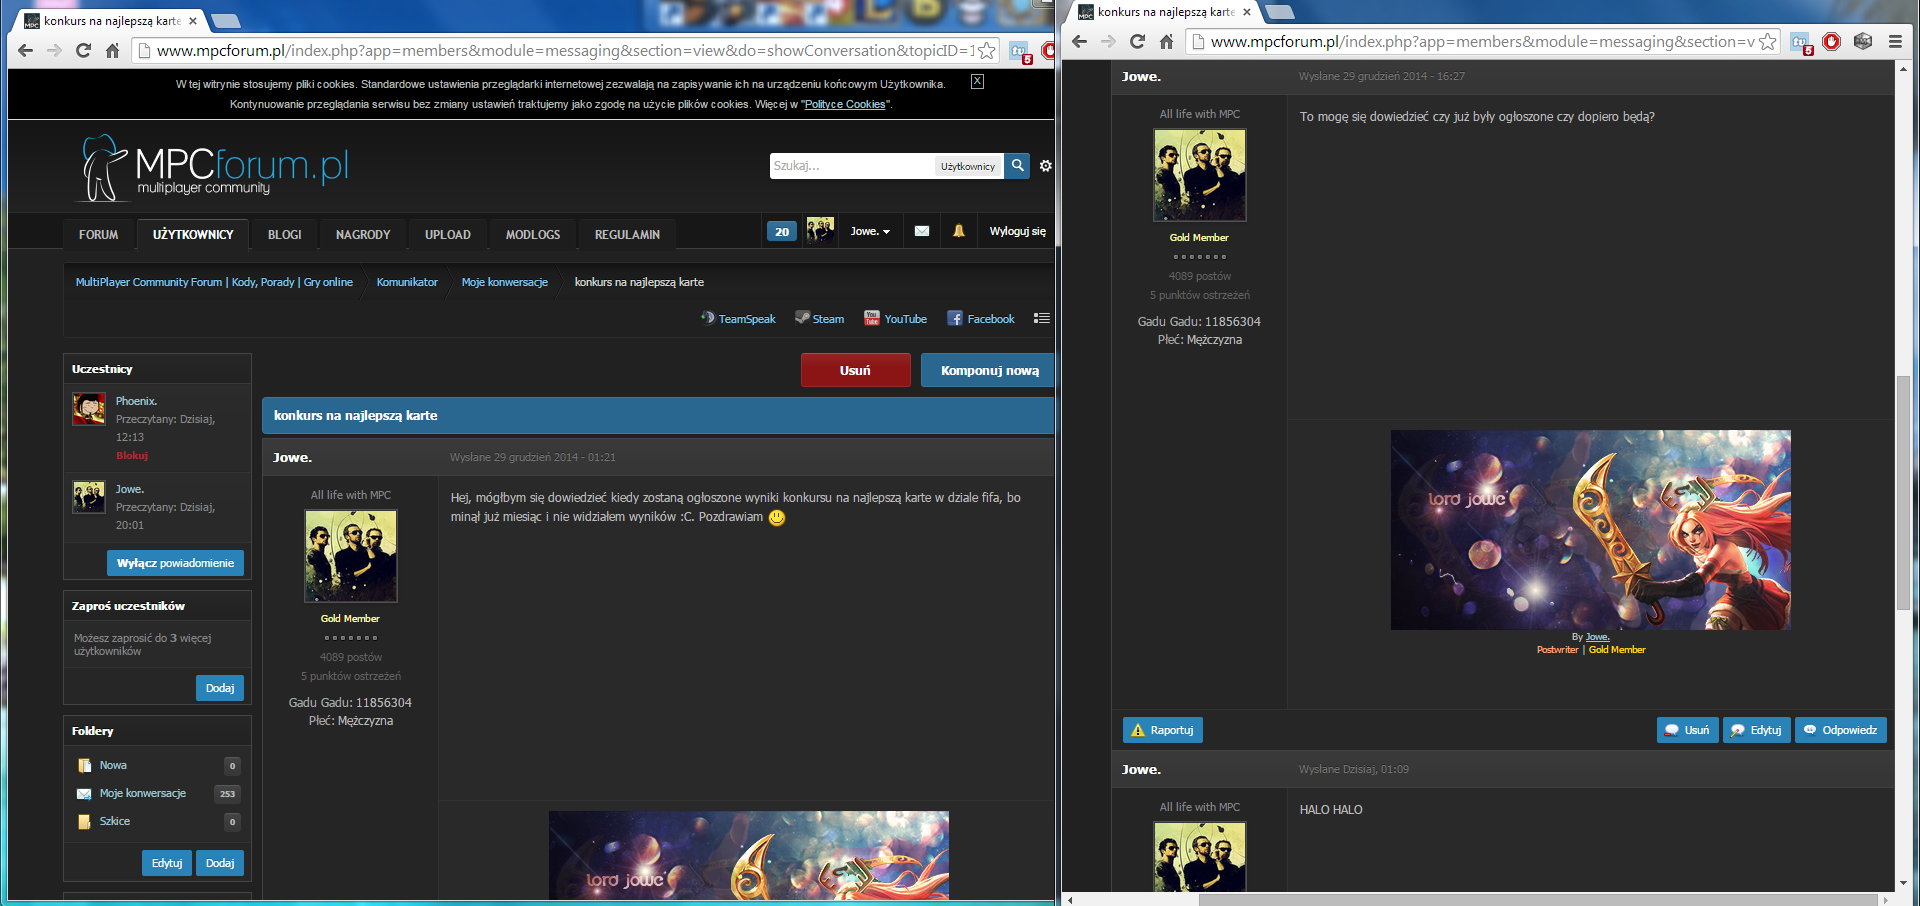The image size is (1920, 906).
Task: Click the reputation badge showing 20
Action: point(782,232)
